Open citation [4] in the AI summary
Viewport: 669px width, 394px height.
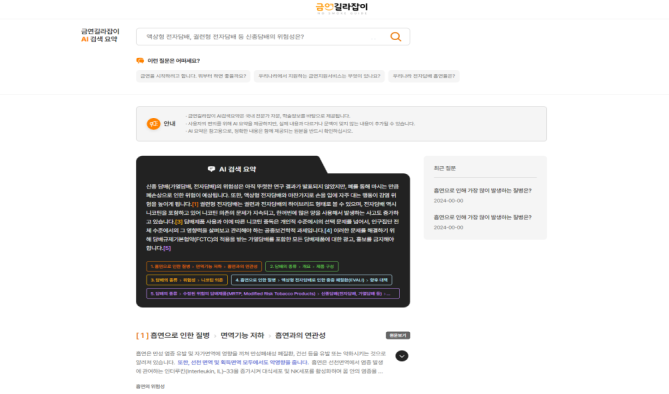click(x=328, y=231)
